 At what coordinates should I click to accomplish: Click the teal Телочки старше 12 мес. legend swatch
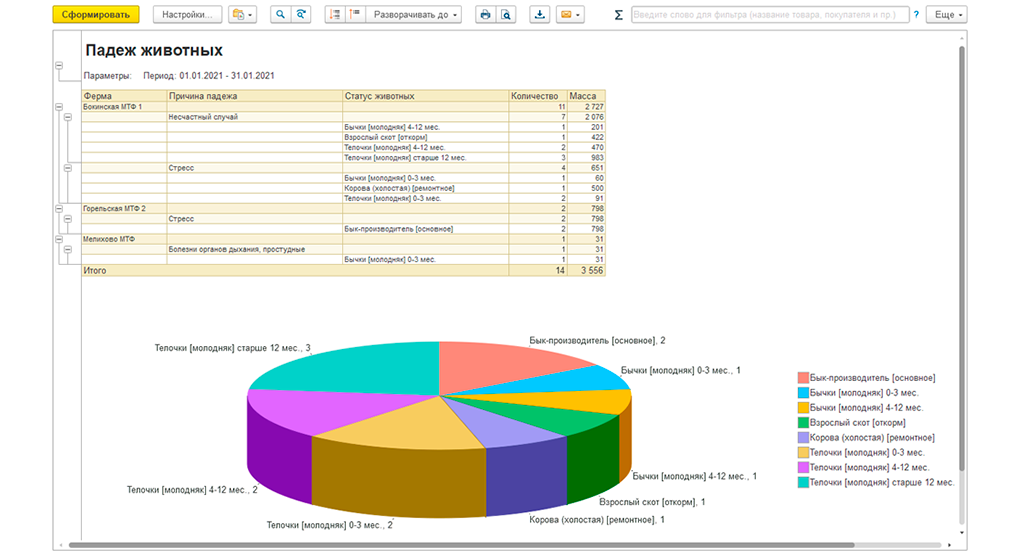(803, 482)
